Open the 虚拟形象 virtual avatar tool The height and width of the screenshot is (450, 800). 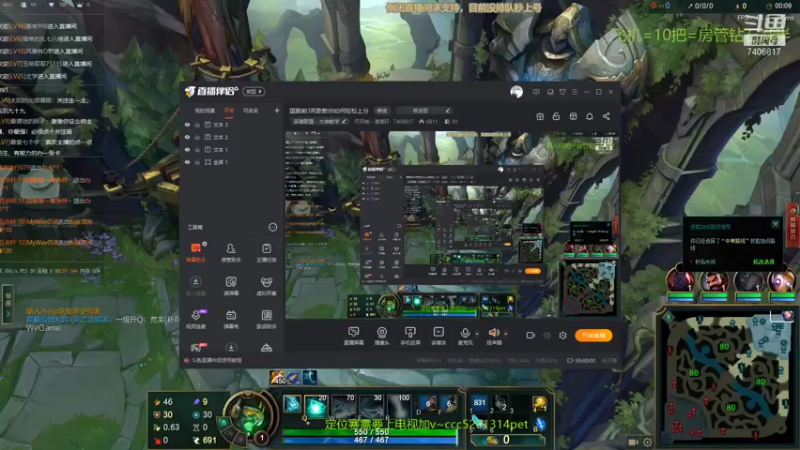point(266,286)
